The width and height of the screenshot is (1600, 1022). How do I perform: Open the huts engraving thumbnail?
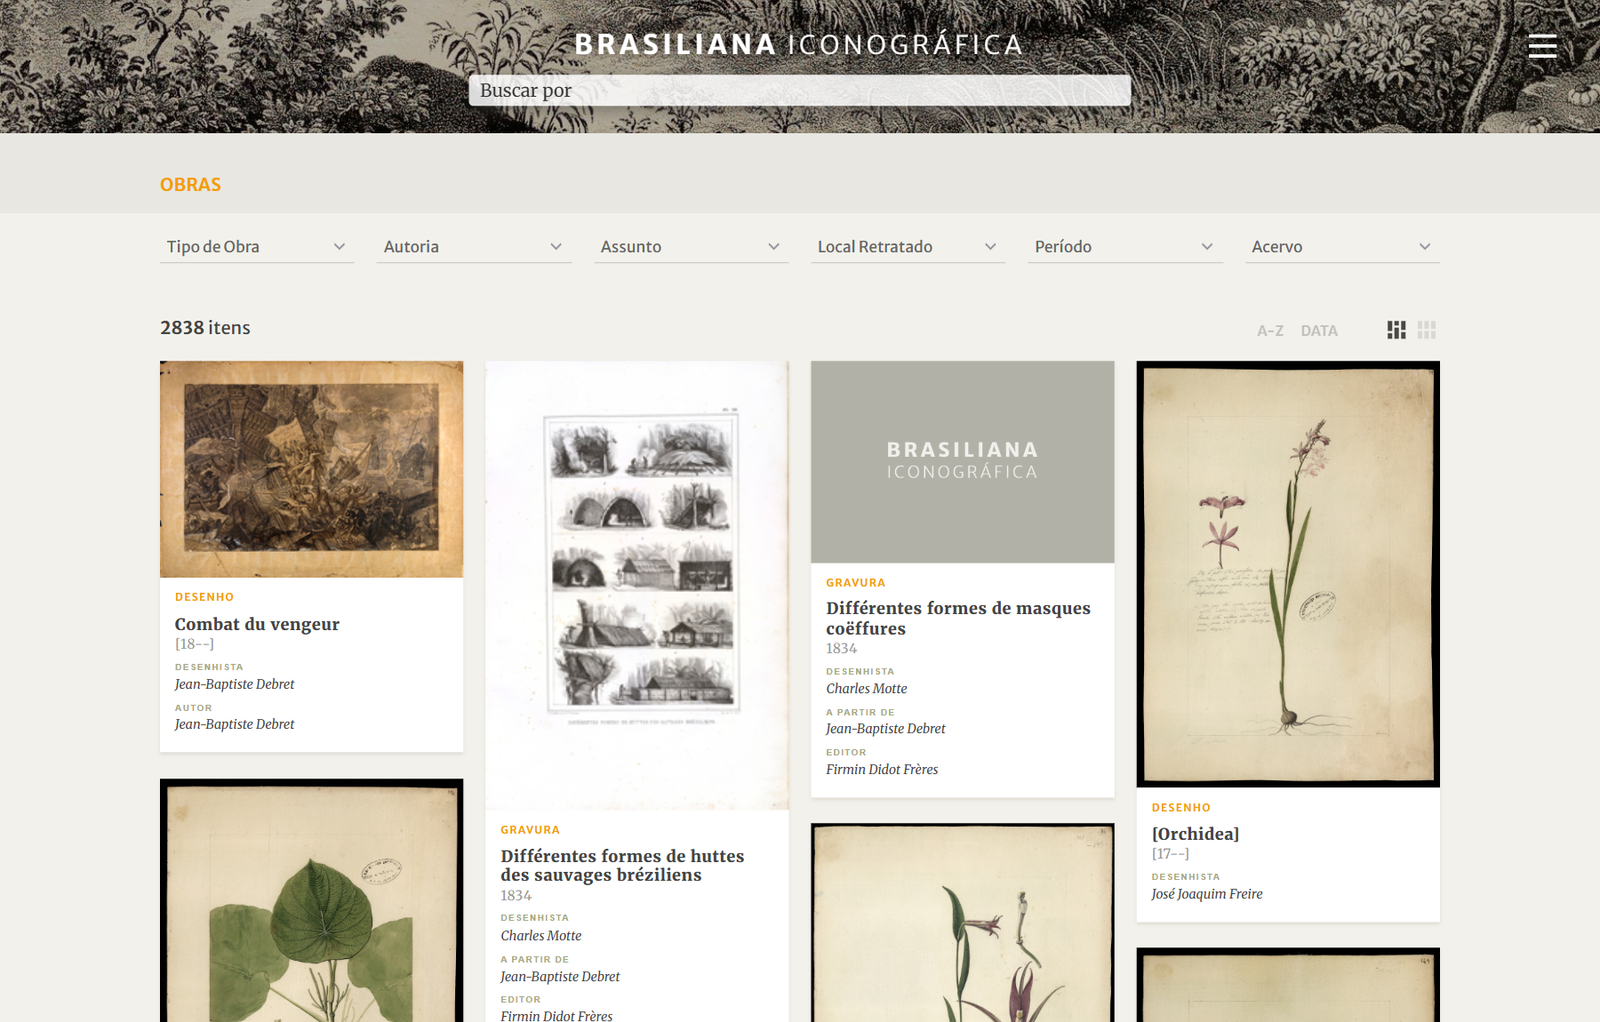point(637,585)
